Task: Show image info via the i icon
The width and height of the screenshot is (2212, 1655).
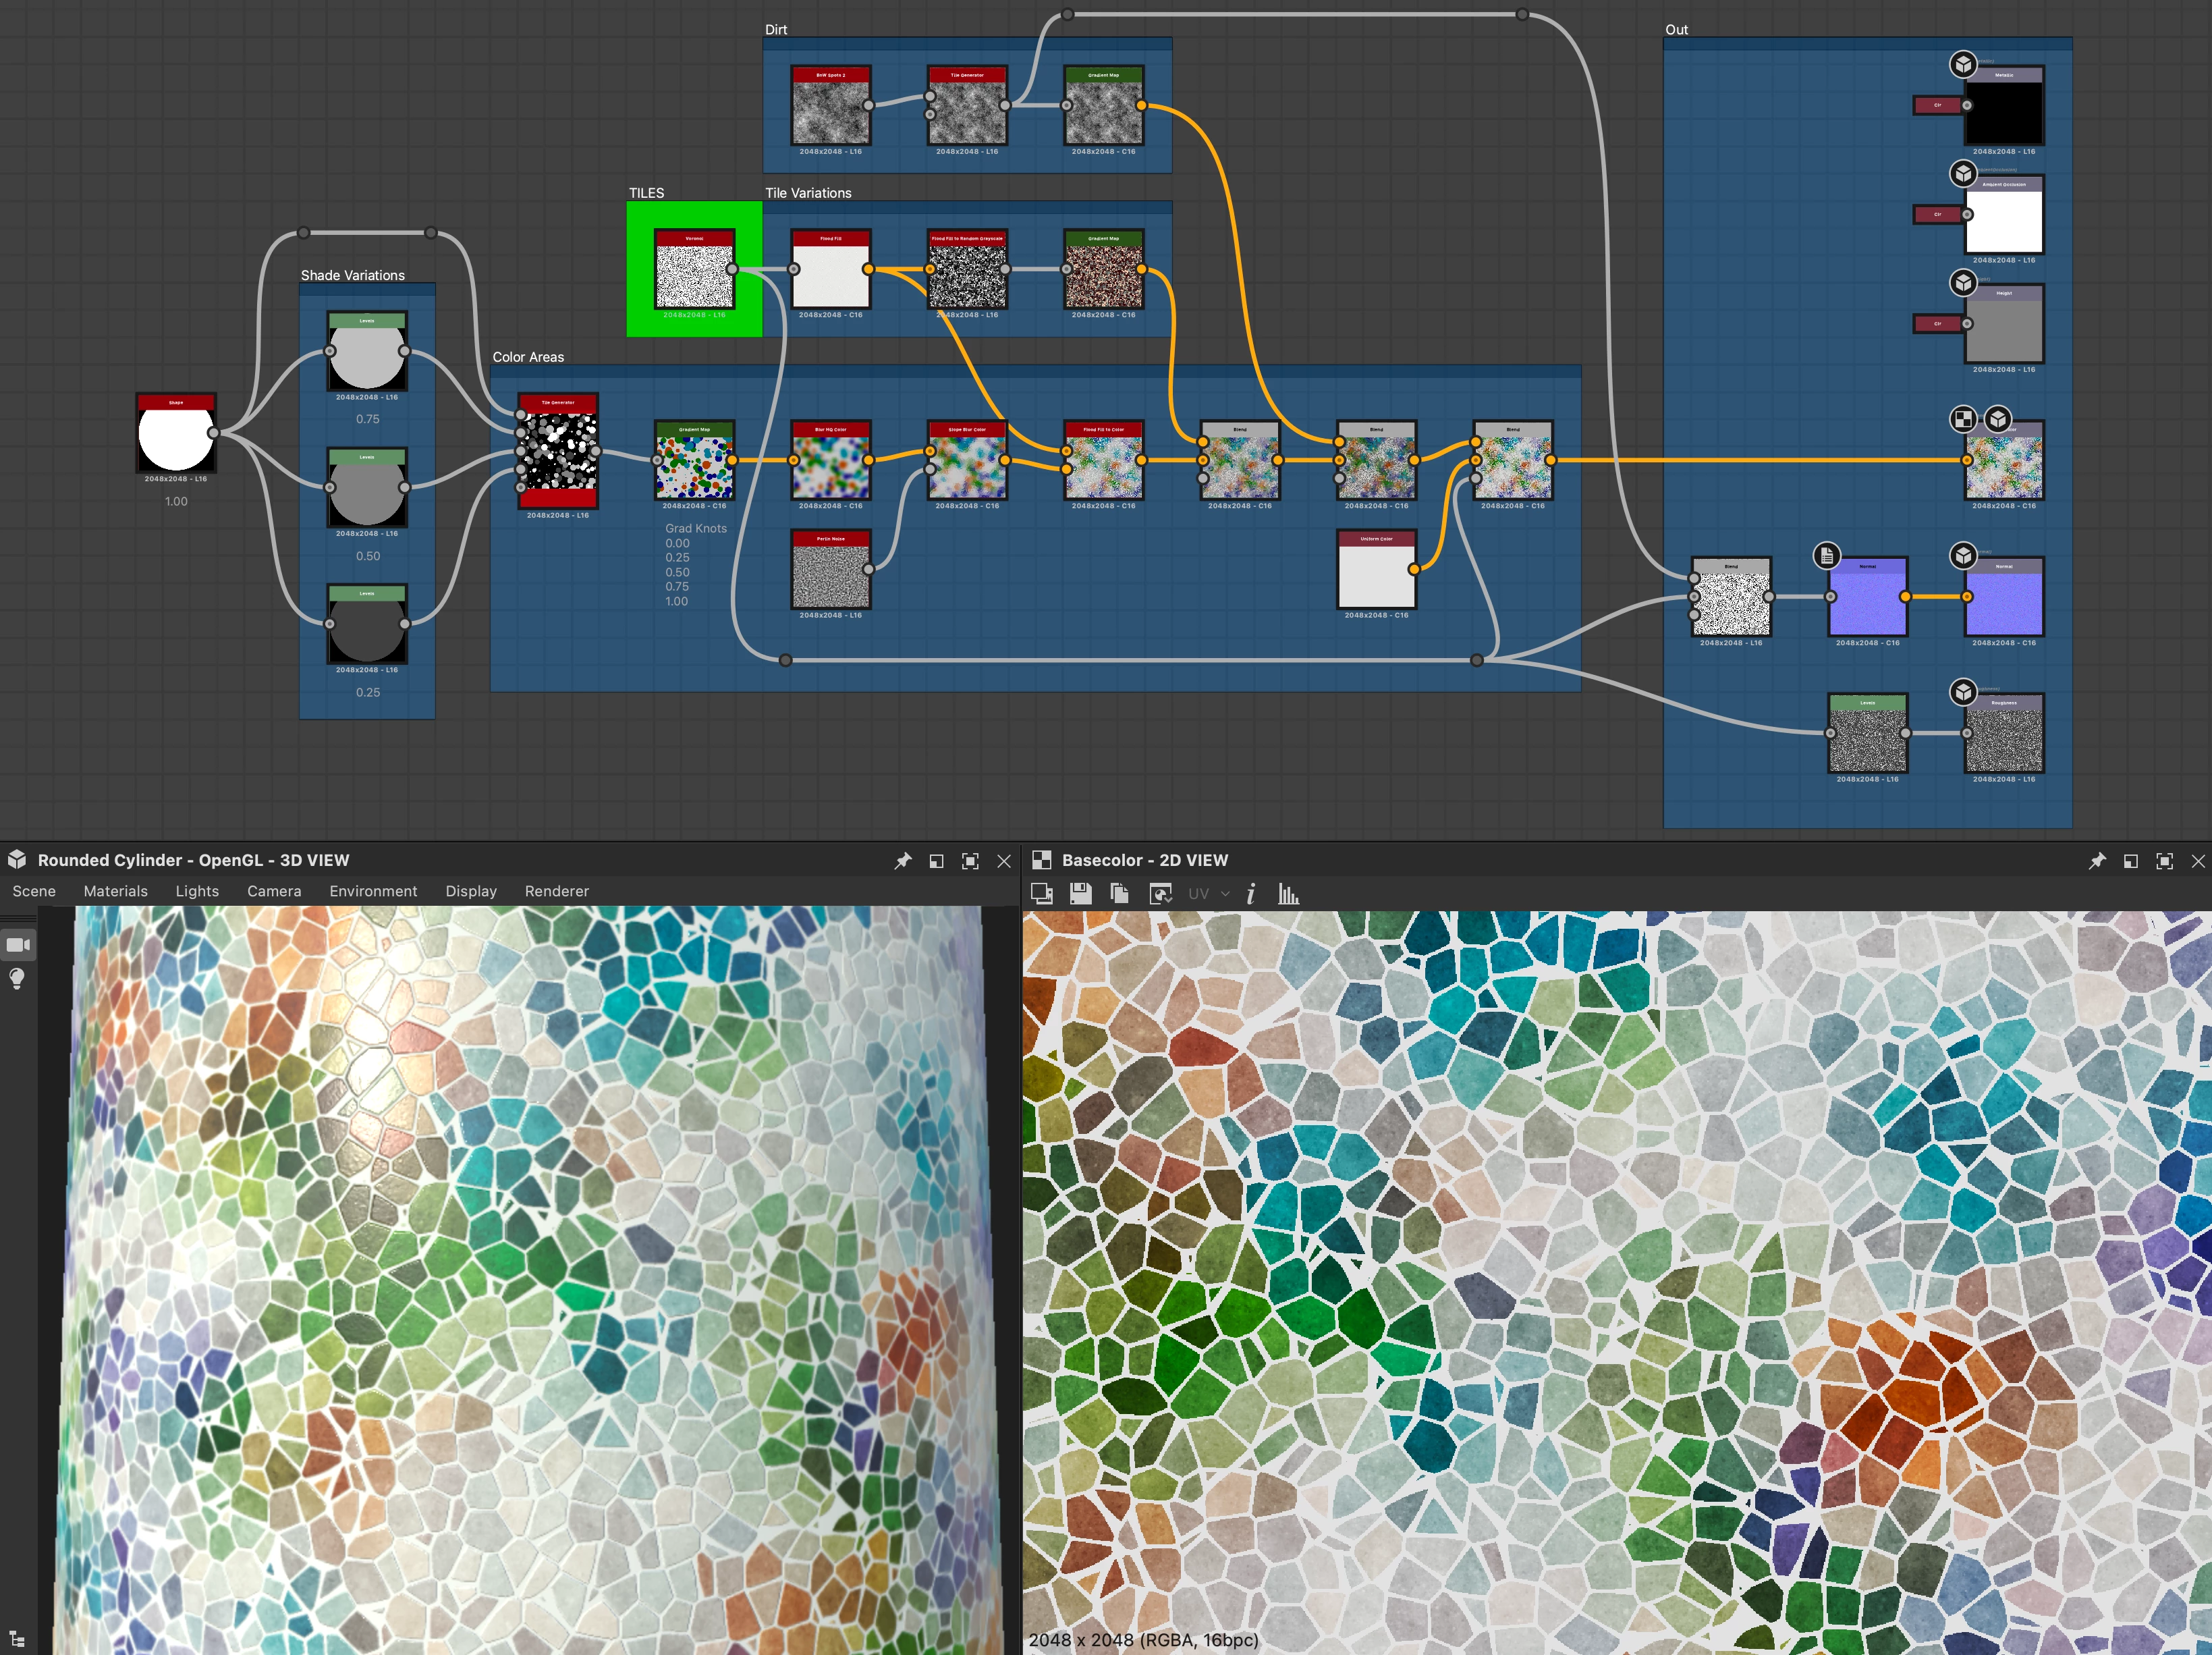Action: pyautogui.click(x=1250, y=893)
